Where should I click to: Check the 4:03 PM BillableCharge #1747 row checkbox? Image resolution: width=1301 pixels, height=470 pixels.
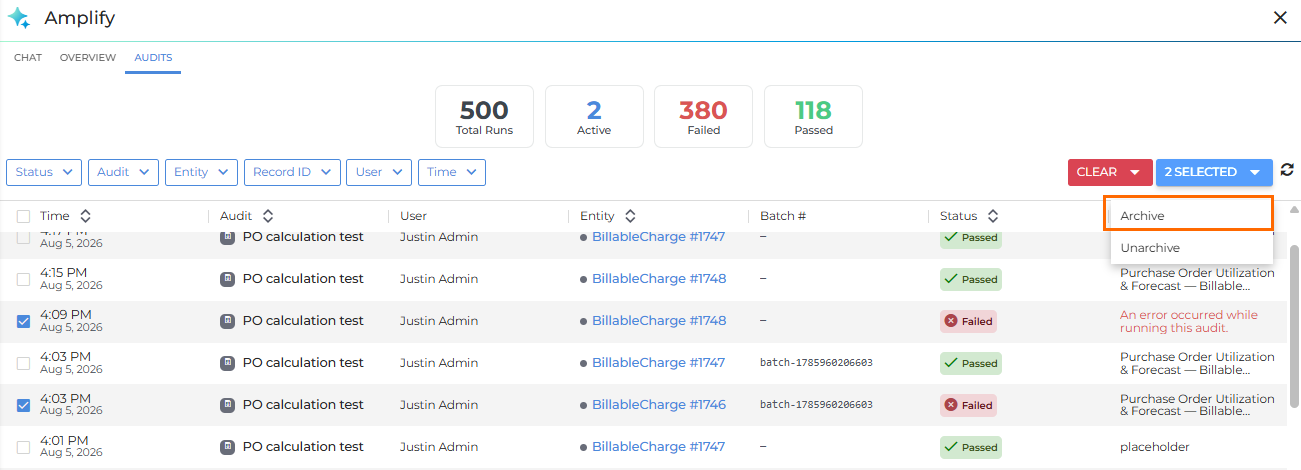coord(23,363)
